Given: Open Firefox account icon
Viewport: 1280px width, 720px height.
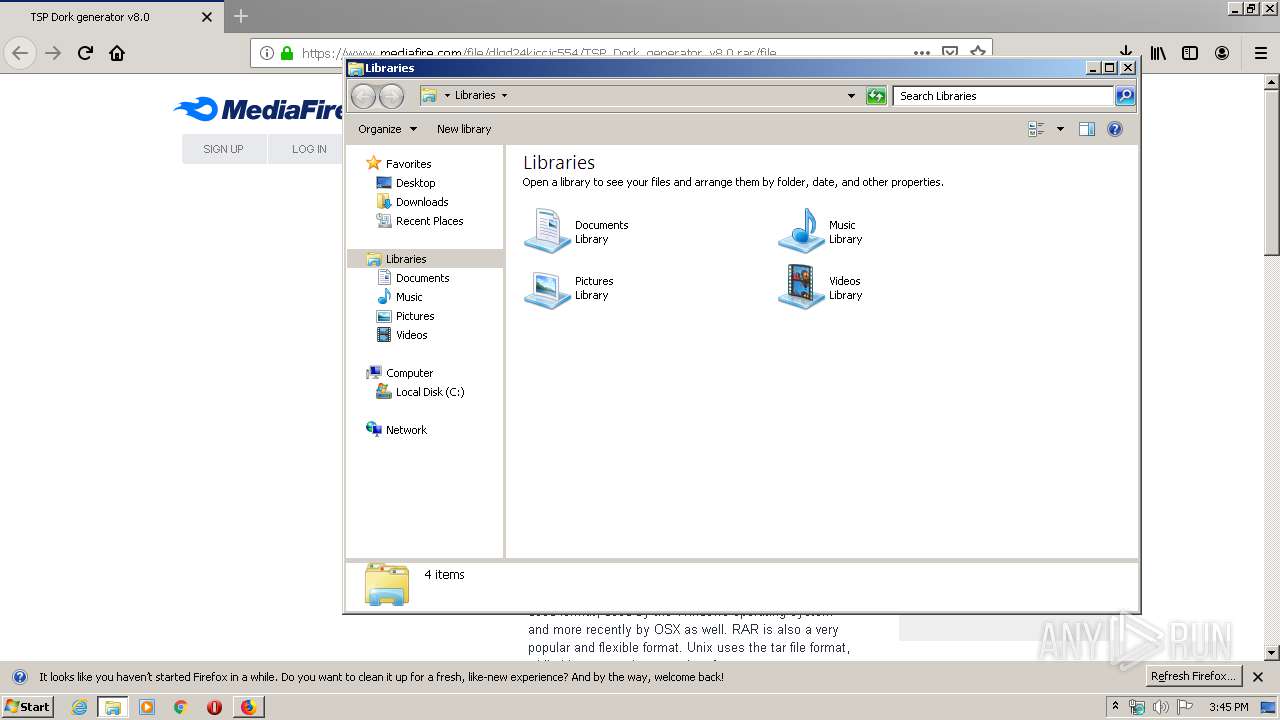Looking at the screenshot, I should 1222,53.
